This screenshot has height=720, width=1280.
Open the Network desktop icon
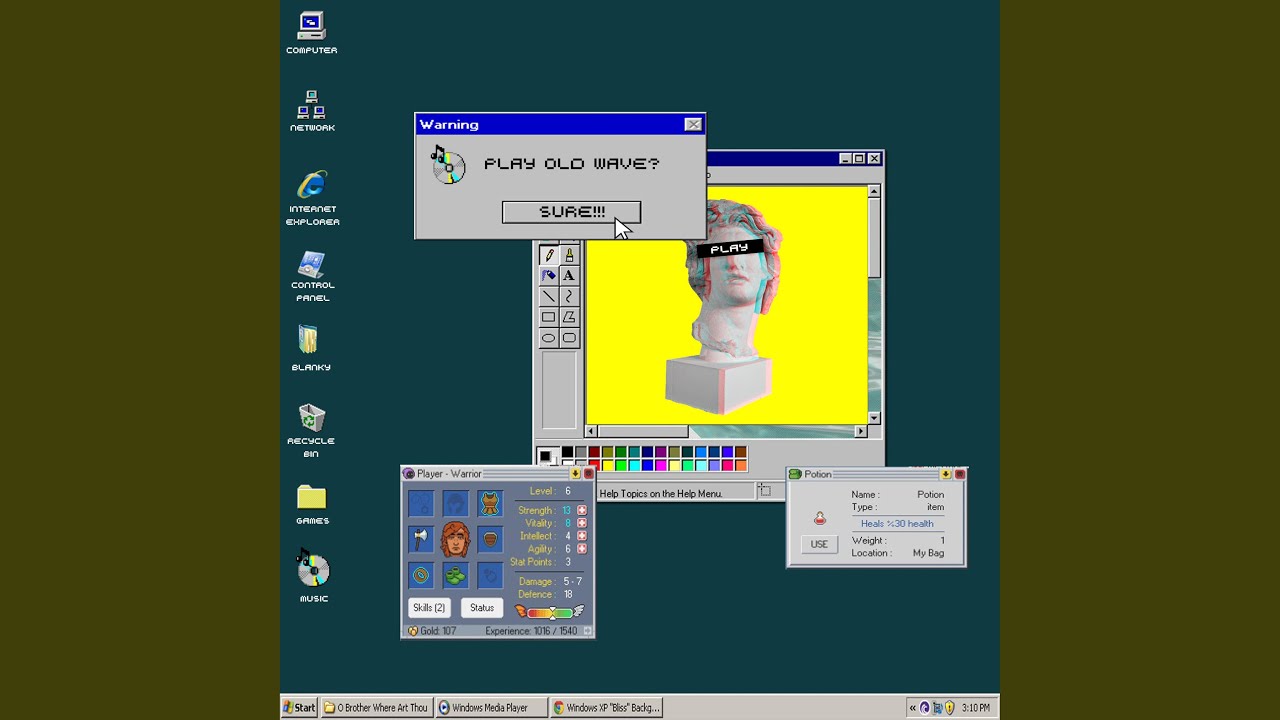point(312,110)
